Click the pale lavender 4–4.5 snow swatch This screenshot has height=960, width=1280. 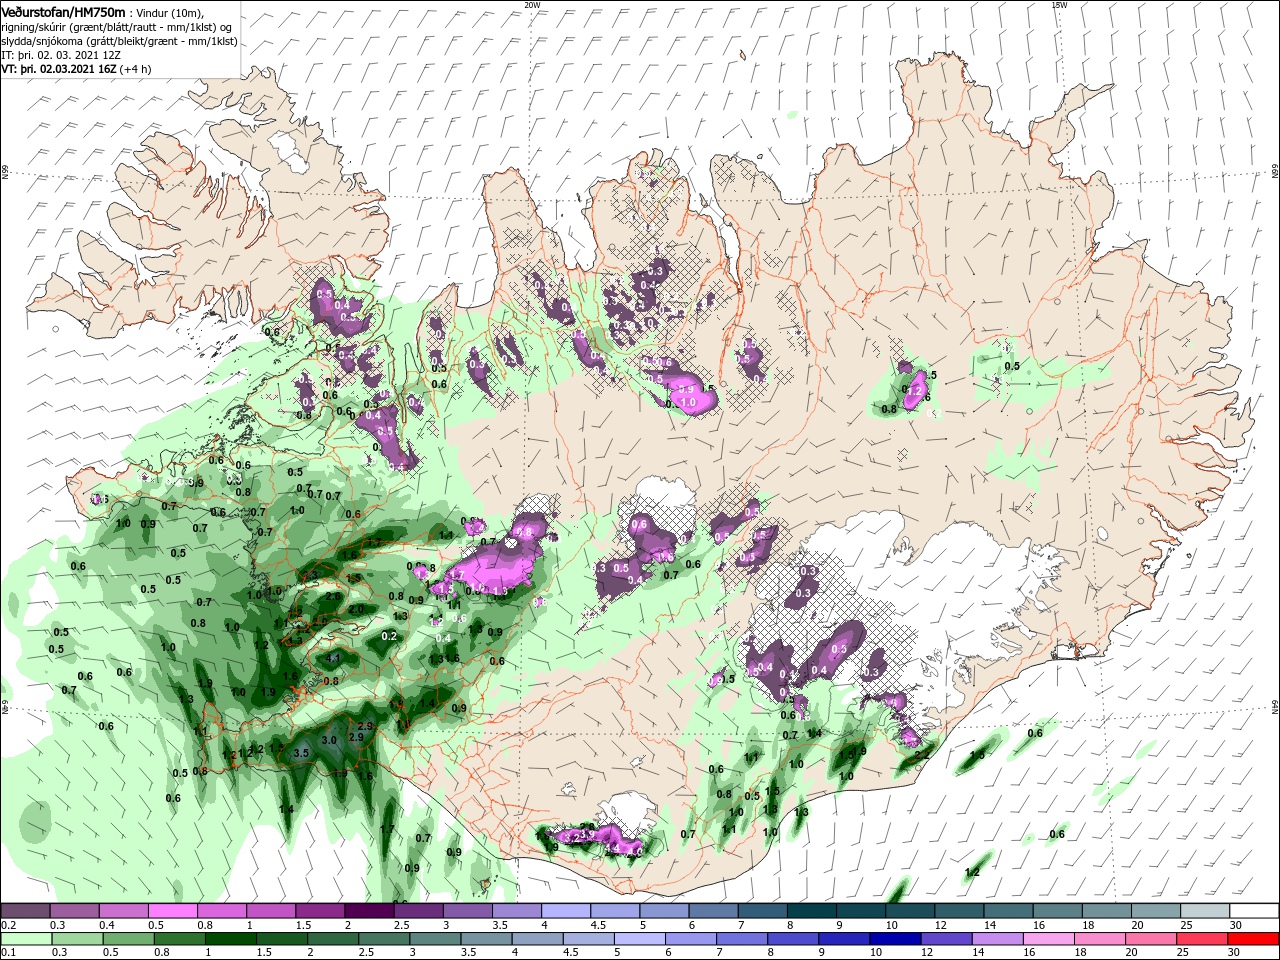[x=565, y=910]
